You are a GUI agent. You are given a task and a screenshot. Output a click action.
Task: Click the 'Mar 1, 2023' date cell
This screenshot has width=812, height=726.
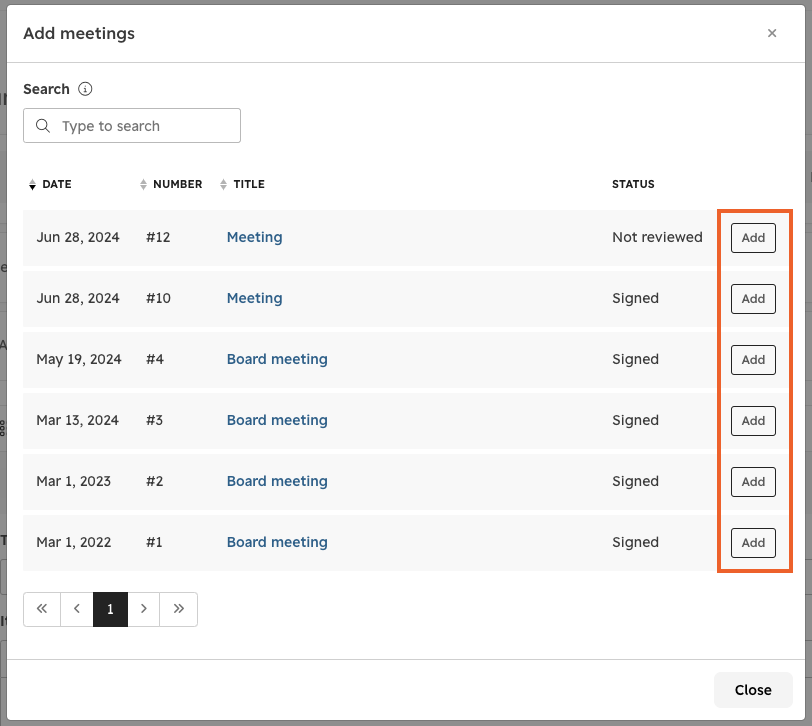(x=74, y=481)
